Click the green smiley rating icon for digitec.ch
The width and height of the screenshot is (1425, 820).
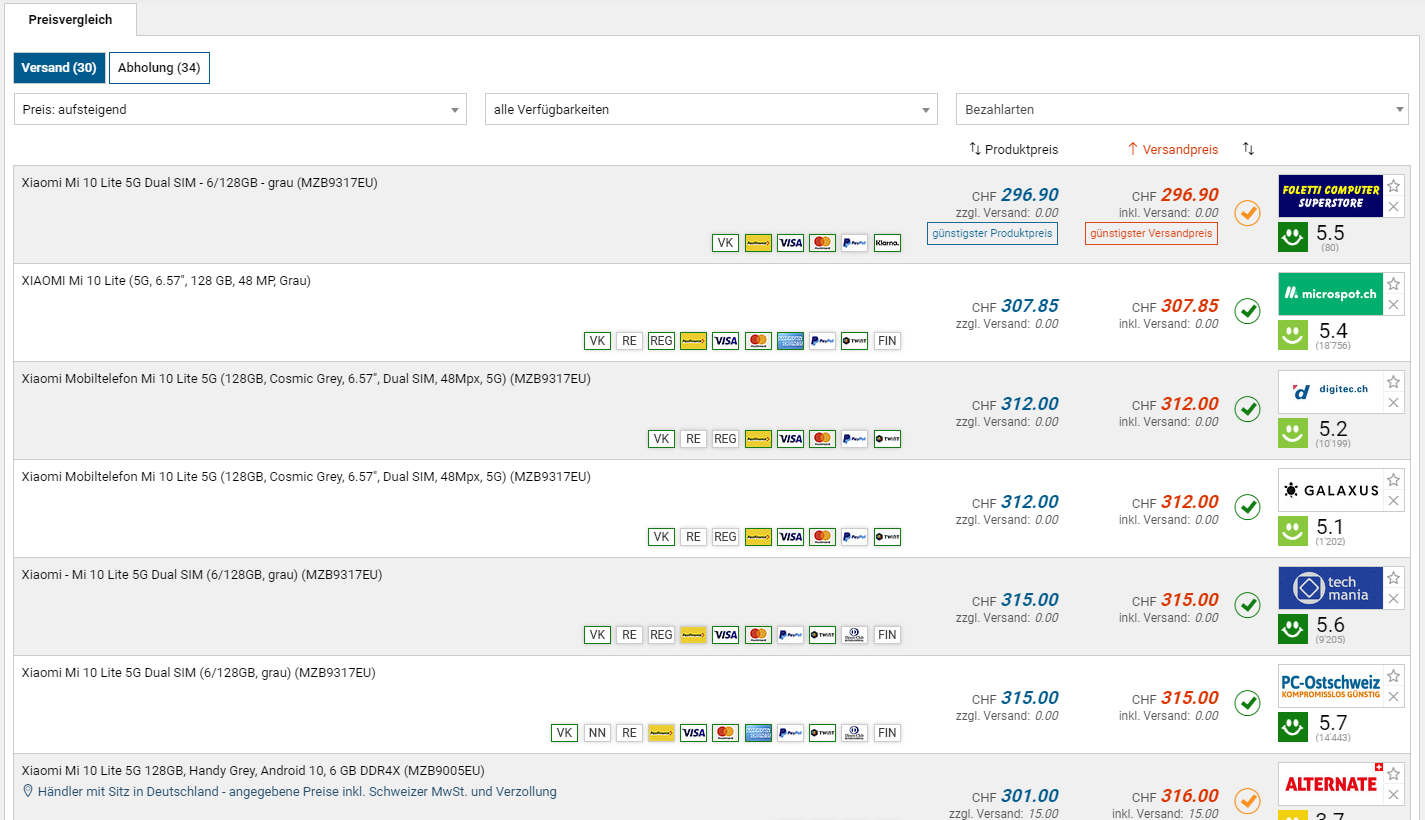coord(1293,433)
